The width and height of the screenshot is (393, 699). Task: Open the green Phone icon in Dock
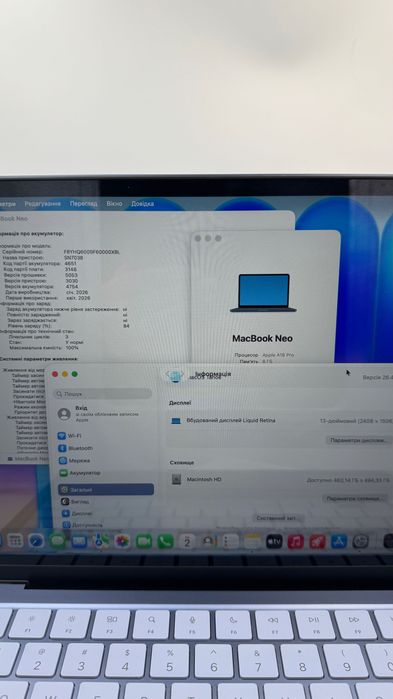tap(165, 541)
